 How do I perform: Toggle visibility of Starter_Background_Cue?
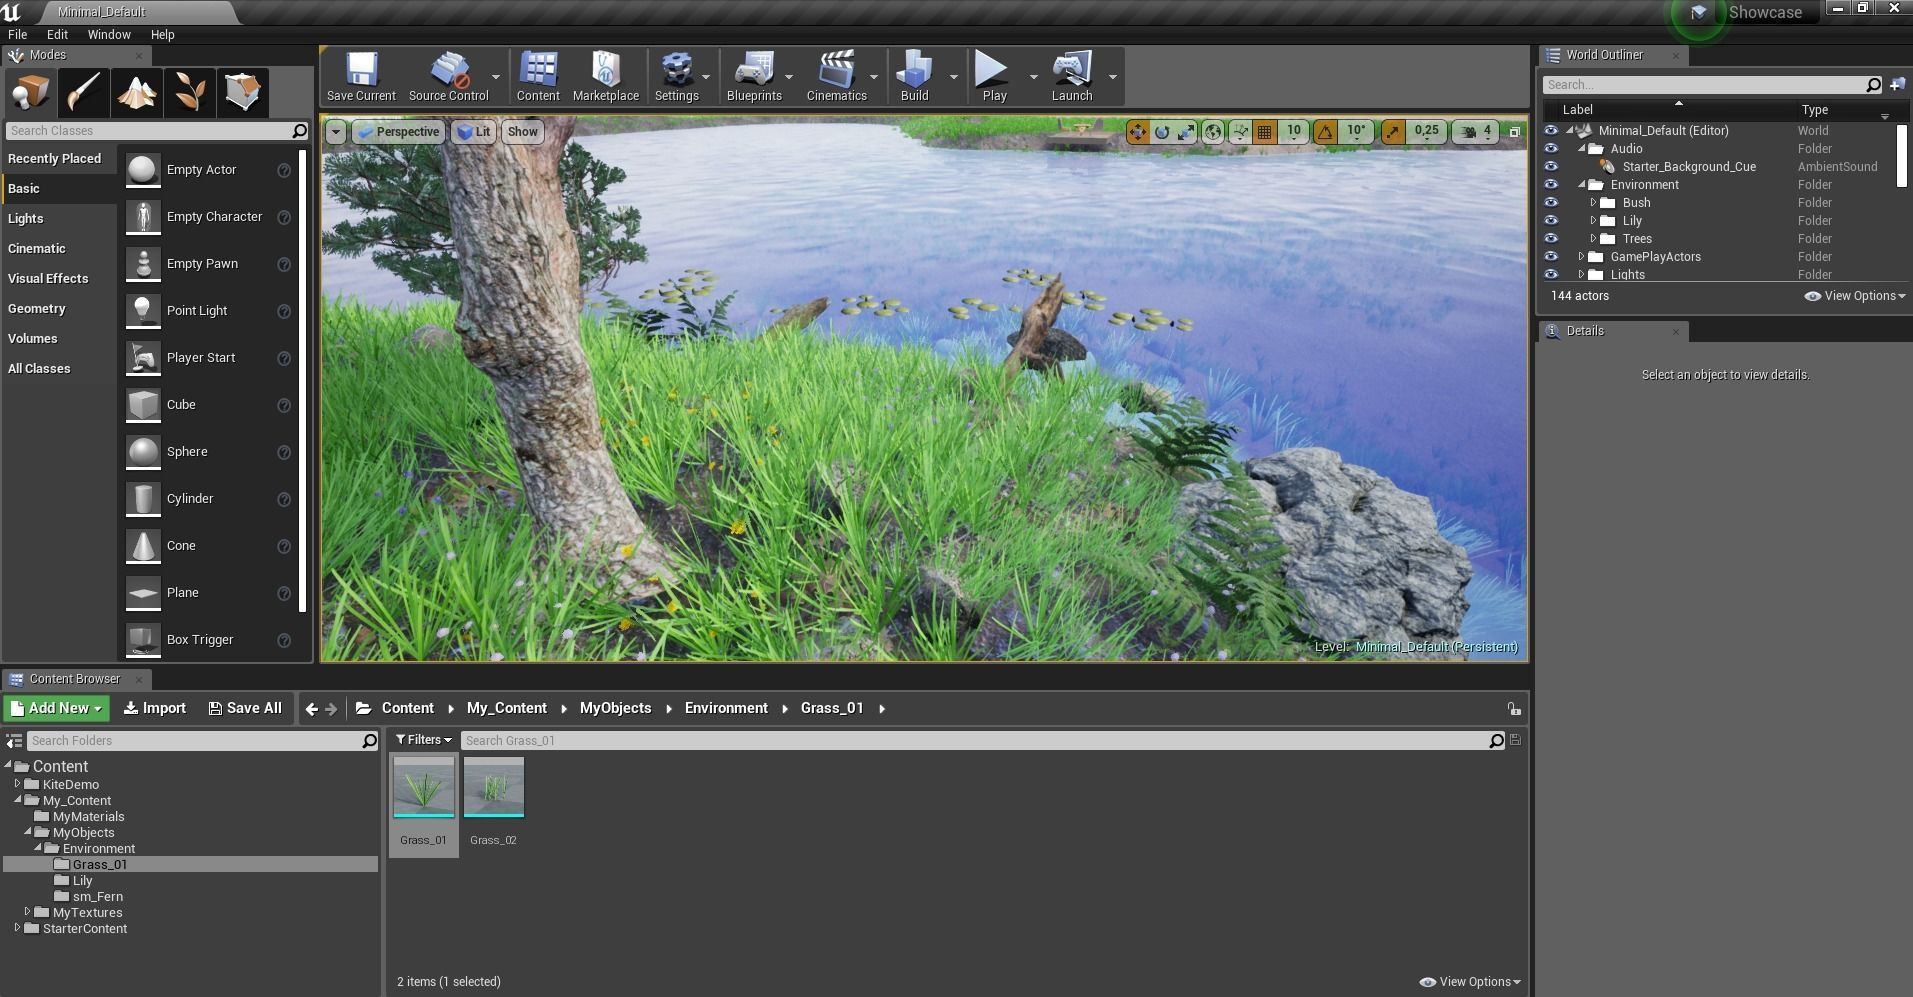pos(1551,167)
